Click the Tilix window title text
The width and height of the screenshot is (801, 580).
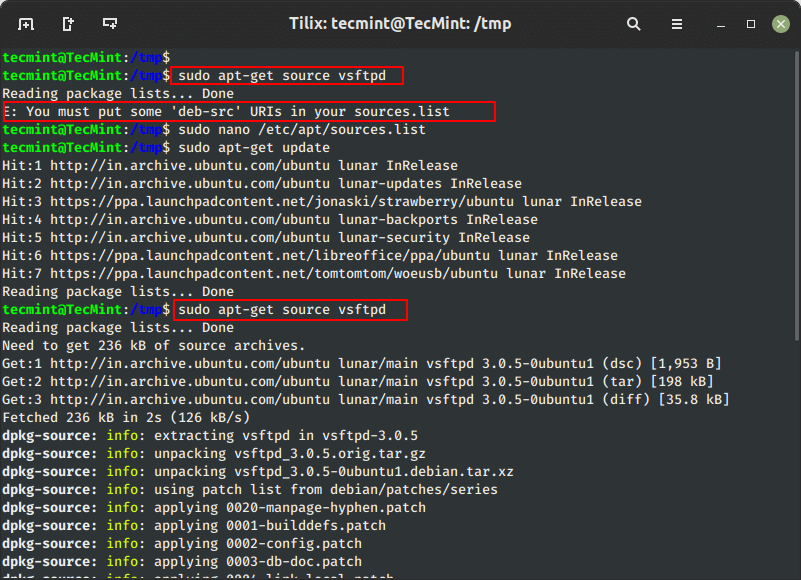coord(400,24)
